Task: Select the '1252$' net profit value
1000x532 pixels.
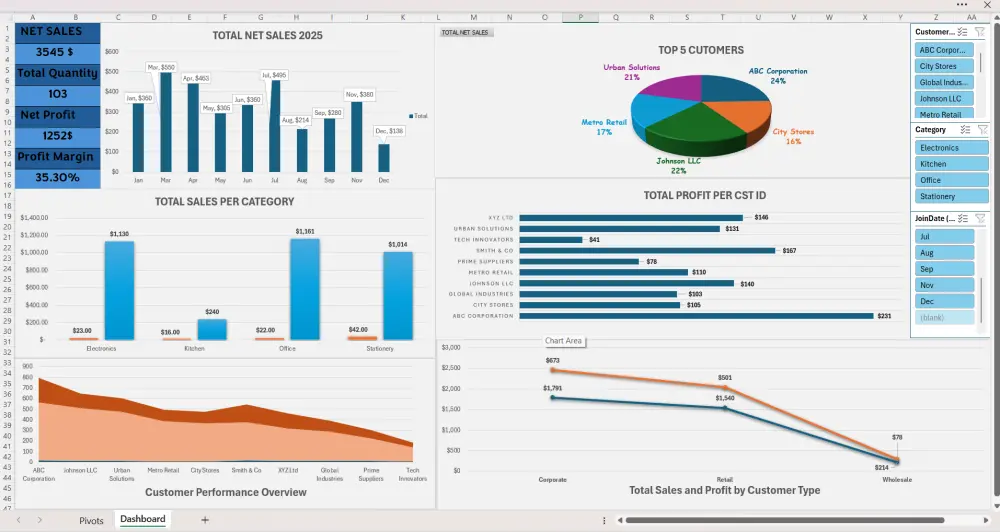Action: point(57,136)
